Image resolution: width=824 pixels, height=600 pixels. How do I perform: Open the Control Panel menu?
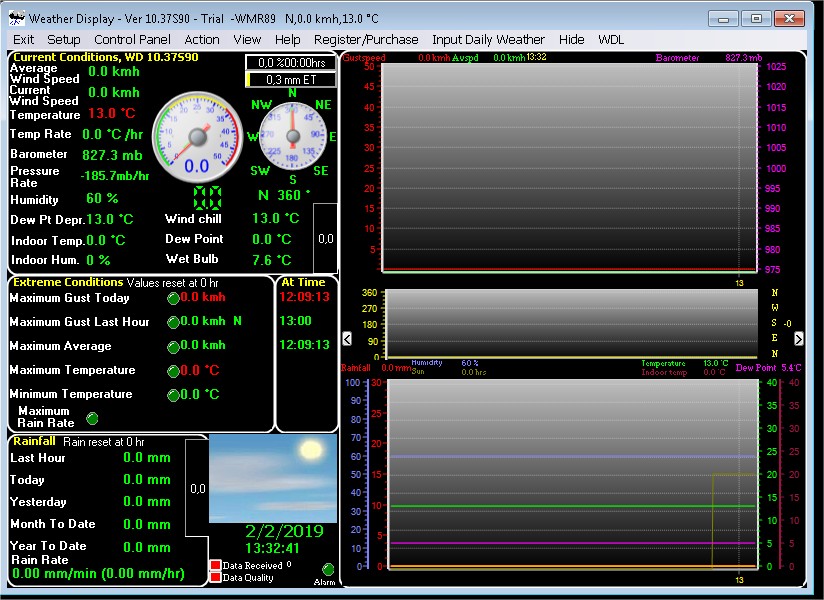[x=132, y=39]
